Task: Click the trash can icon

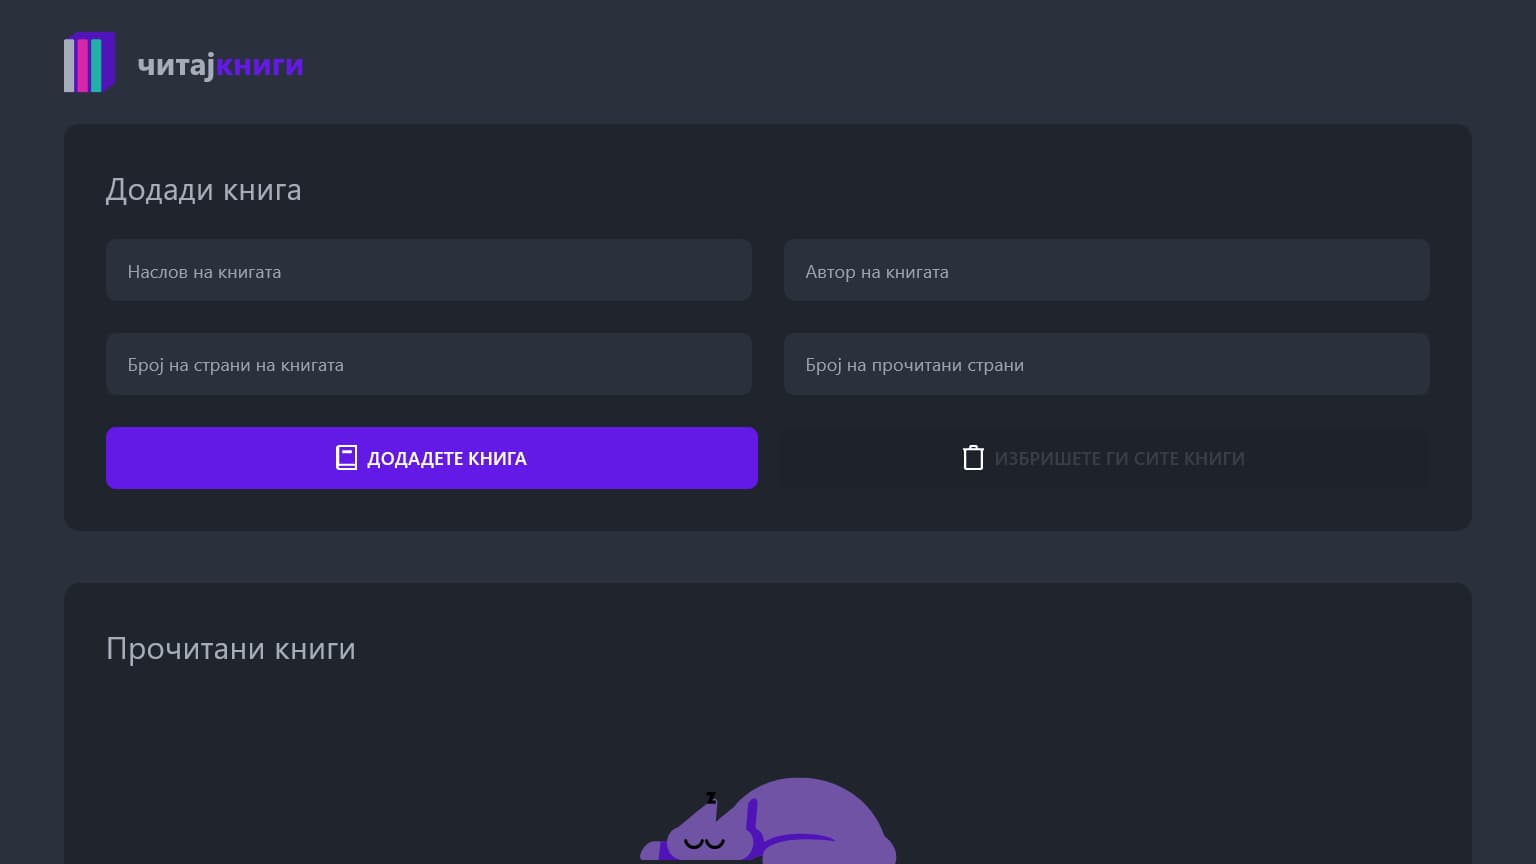Action: pyautogui.click(x=973, y=458)
